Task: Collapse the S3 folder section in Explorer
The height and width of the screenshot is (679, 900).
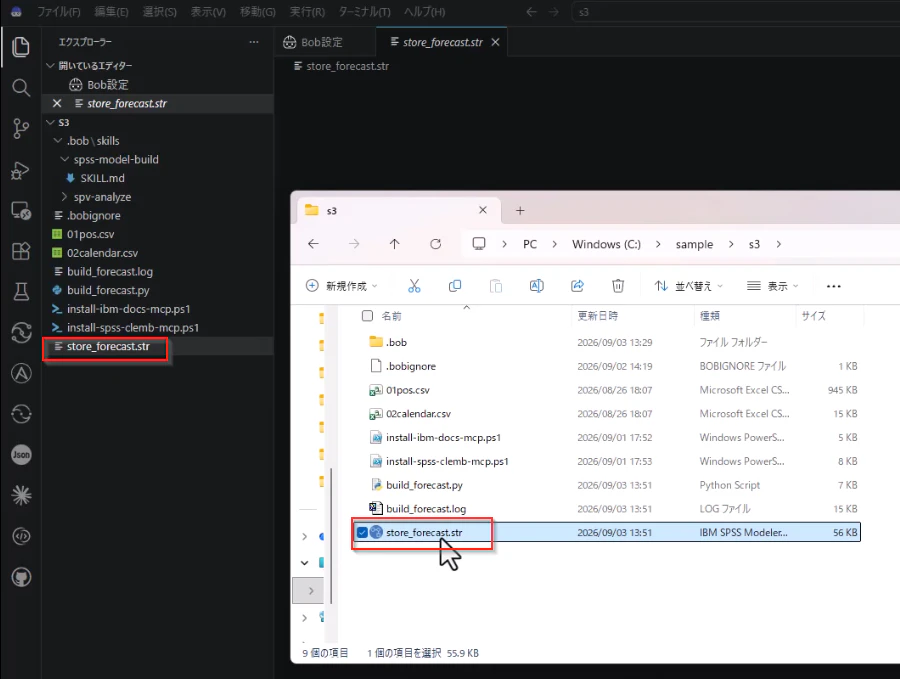Action: tap(51, 122)
